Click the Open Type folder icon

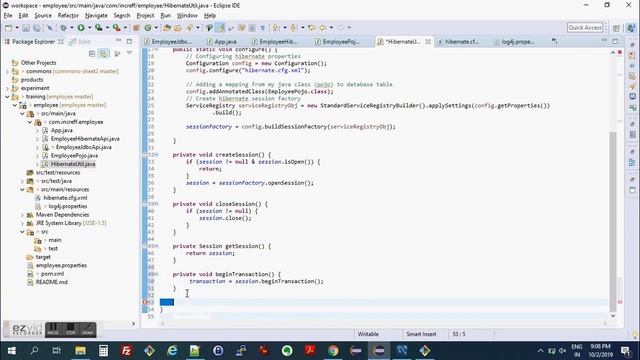pos(167,28)
